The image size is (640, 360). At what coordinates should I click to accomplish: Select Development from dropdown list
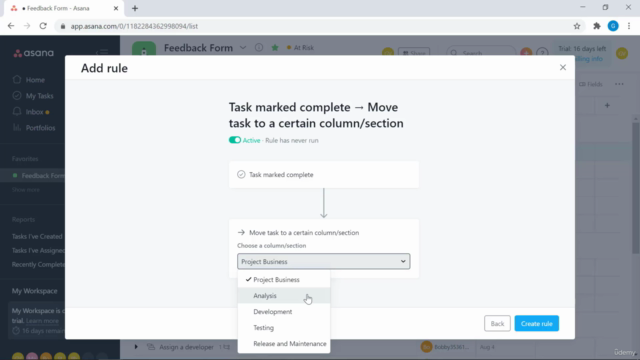pyautogui.click(x=284, y=311)
